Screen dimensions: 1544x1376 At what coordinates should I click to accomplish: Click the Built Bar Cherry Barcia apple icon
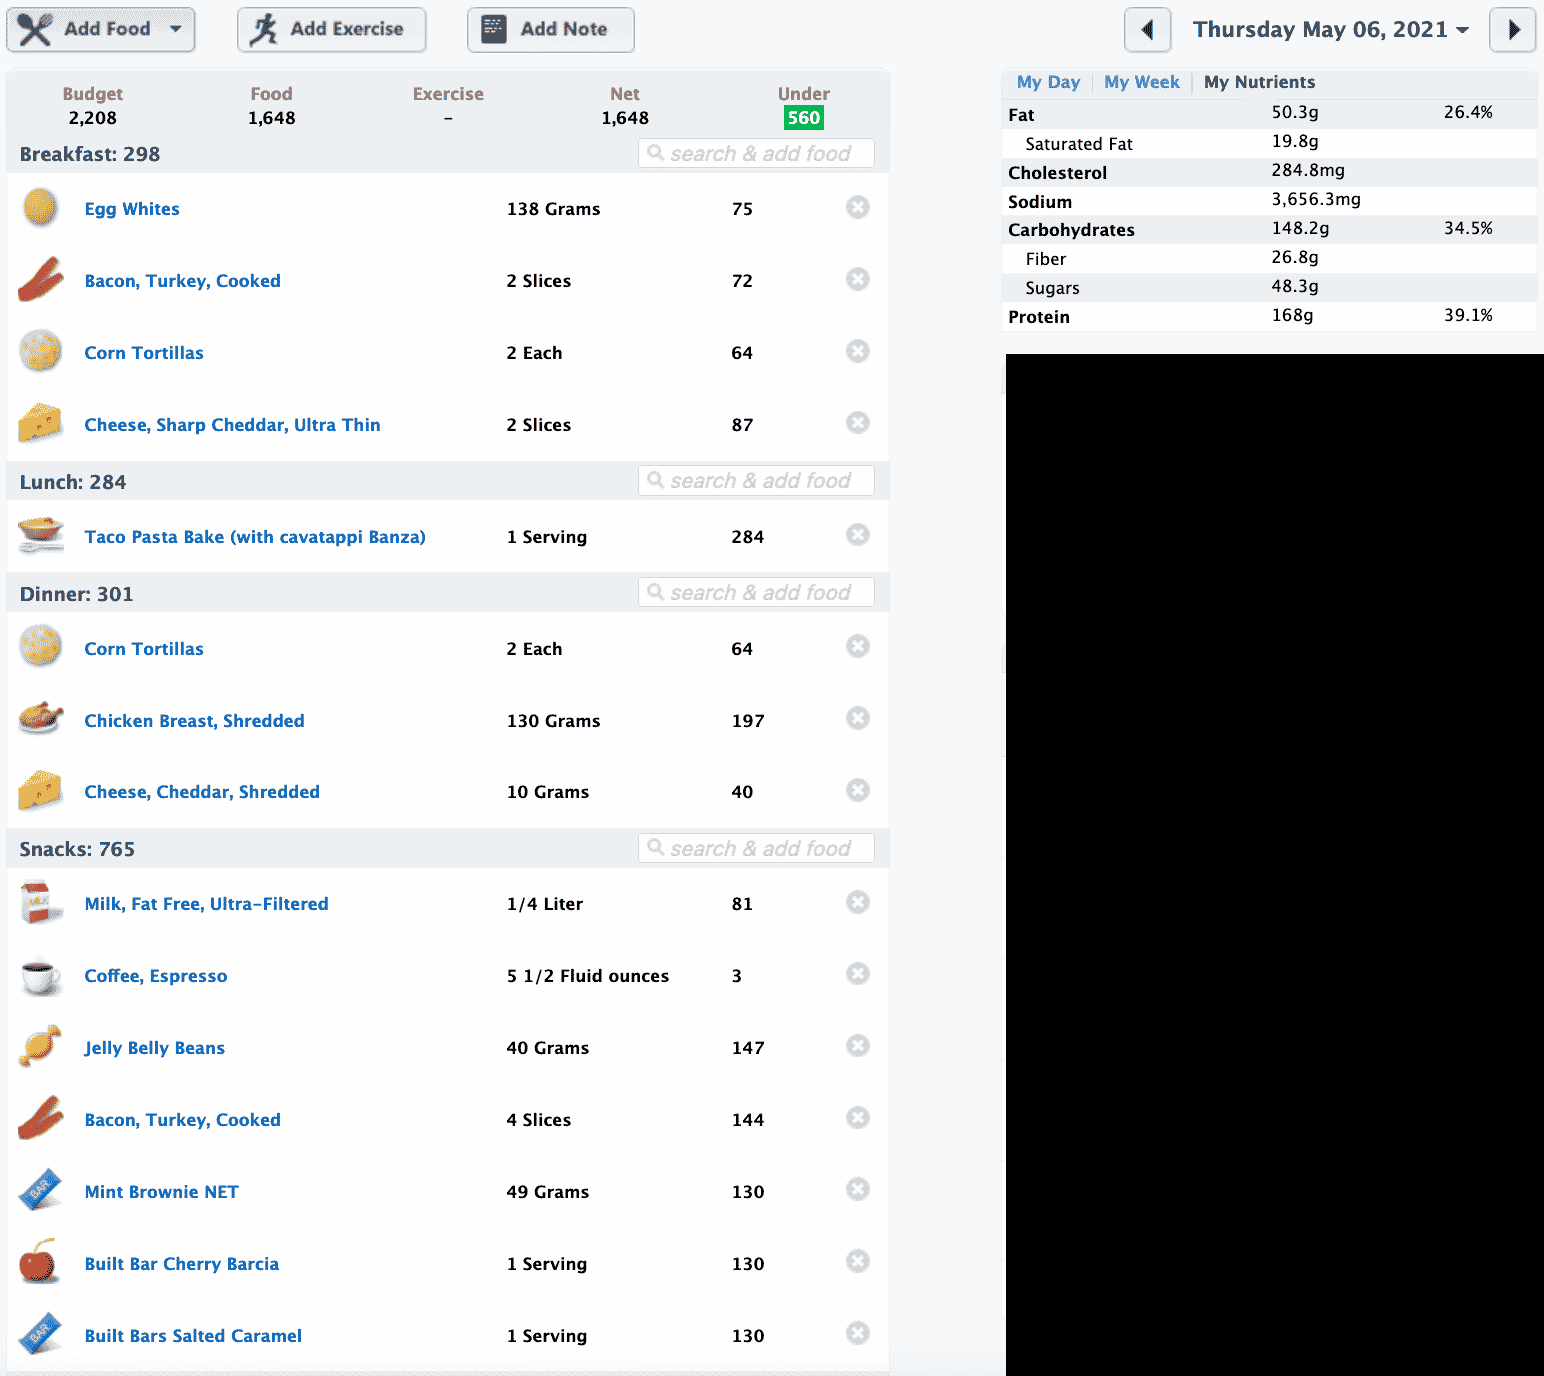(40, 1262)
